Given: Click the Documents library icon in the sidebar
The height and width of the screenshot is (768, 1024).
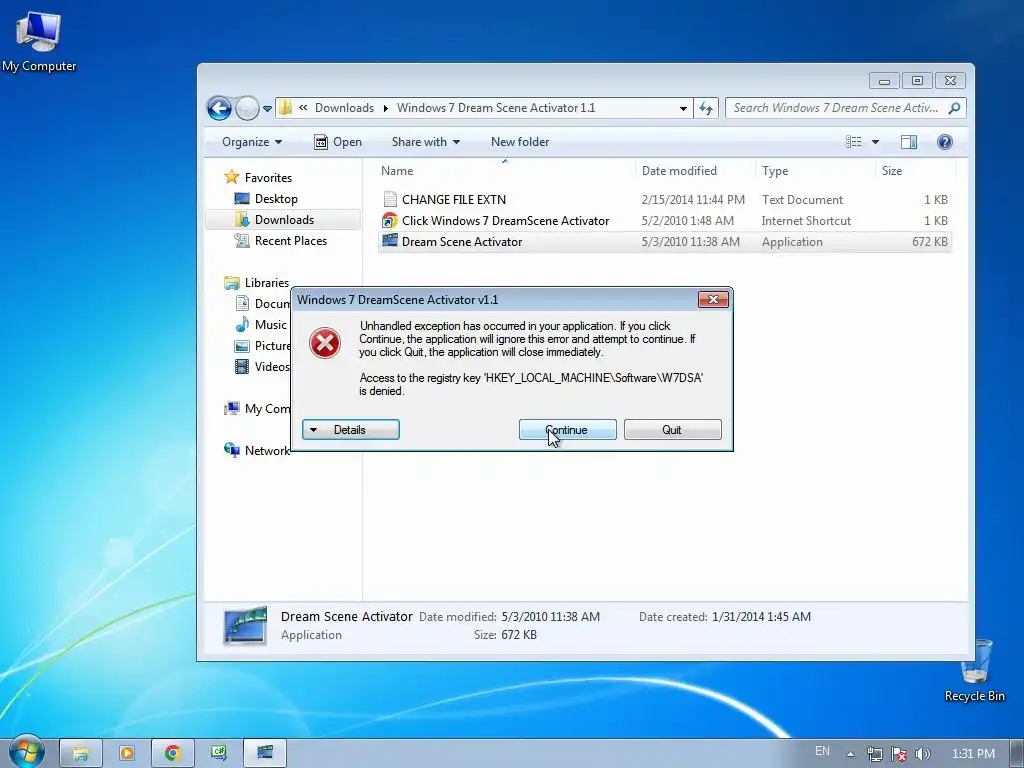Looking at the screenshot, I should pos(242,303).
